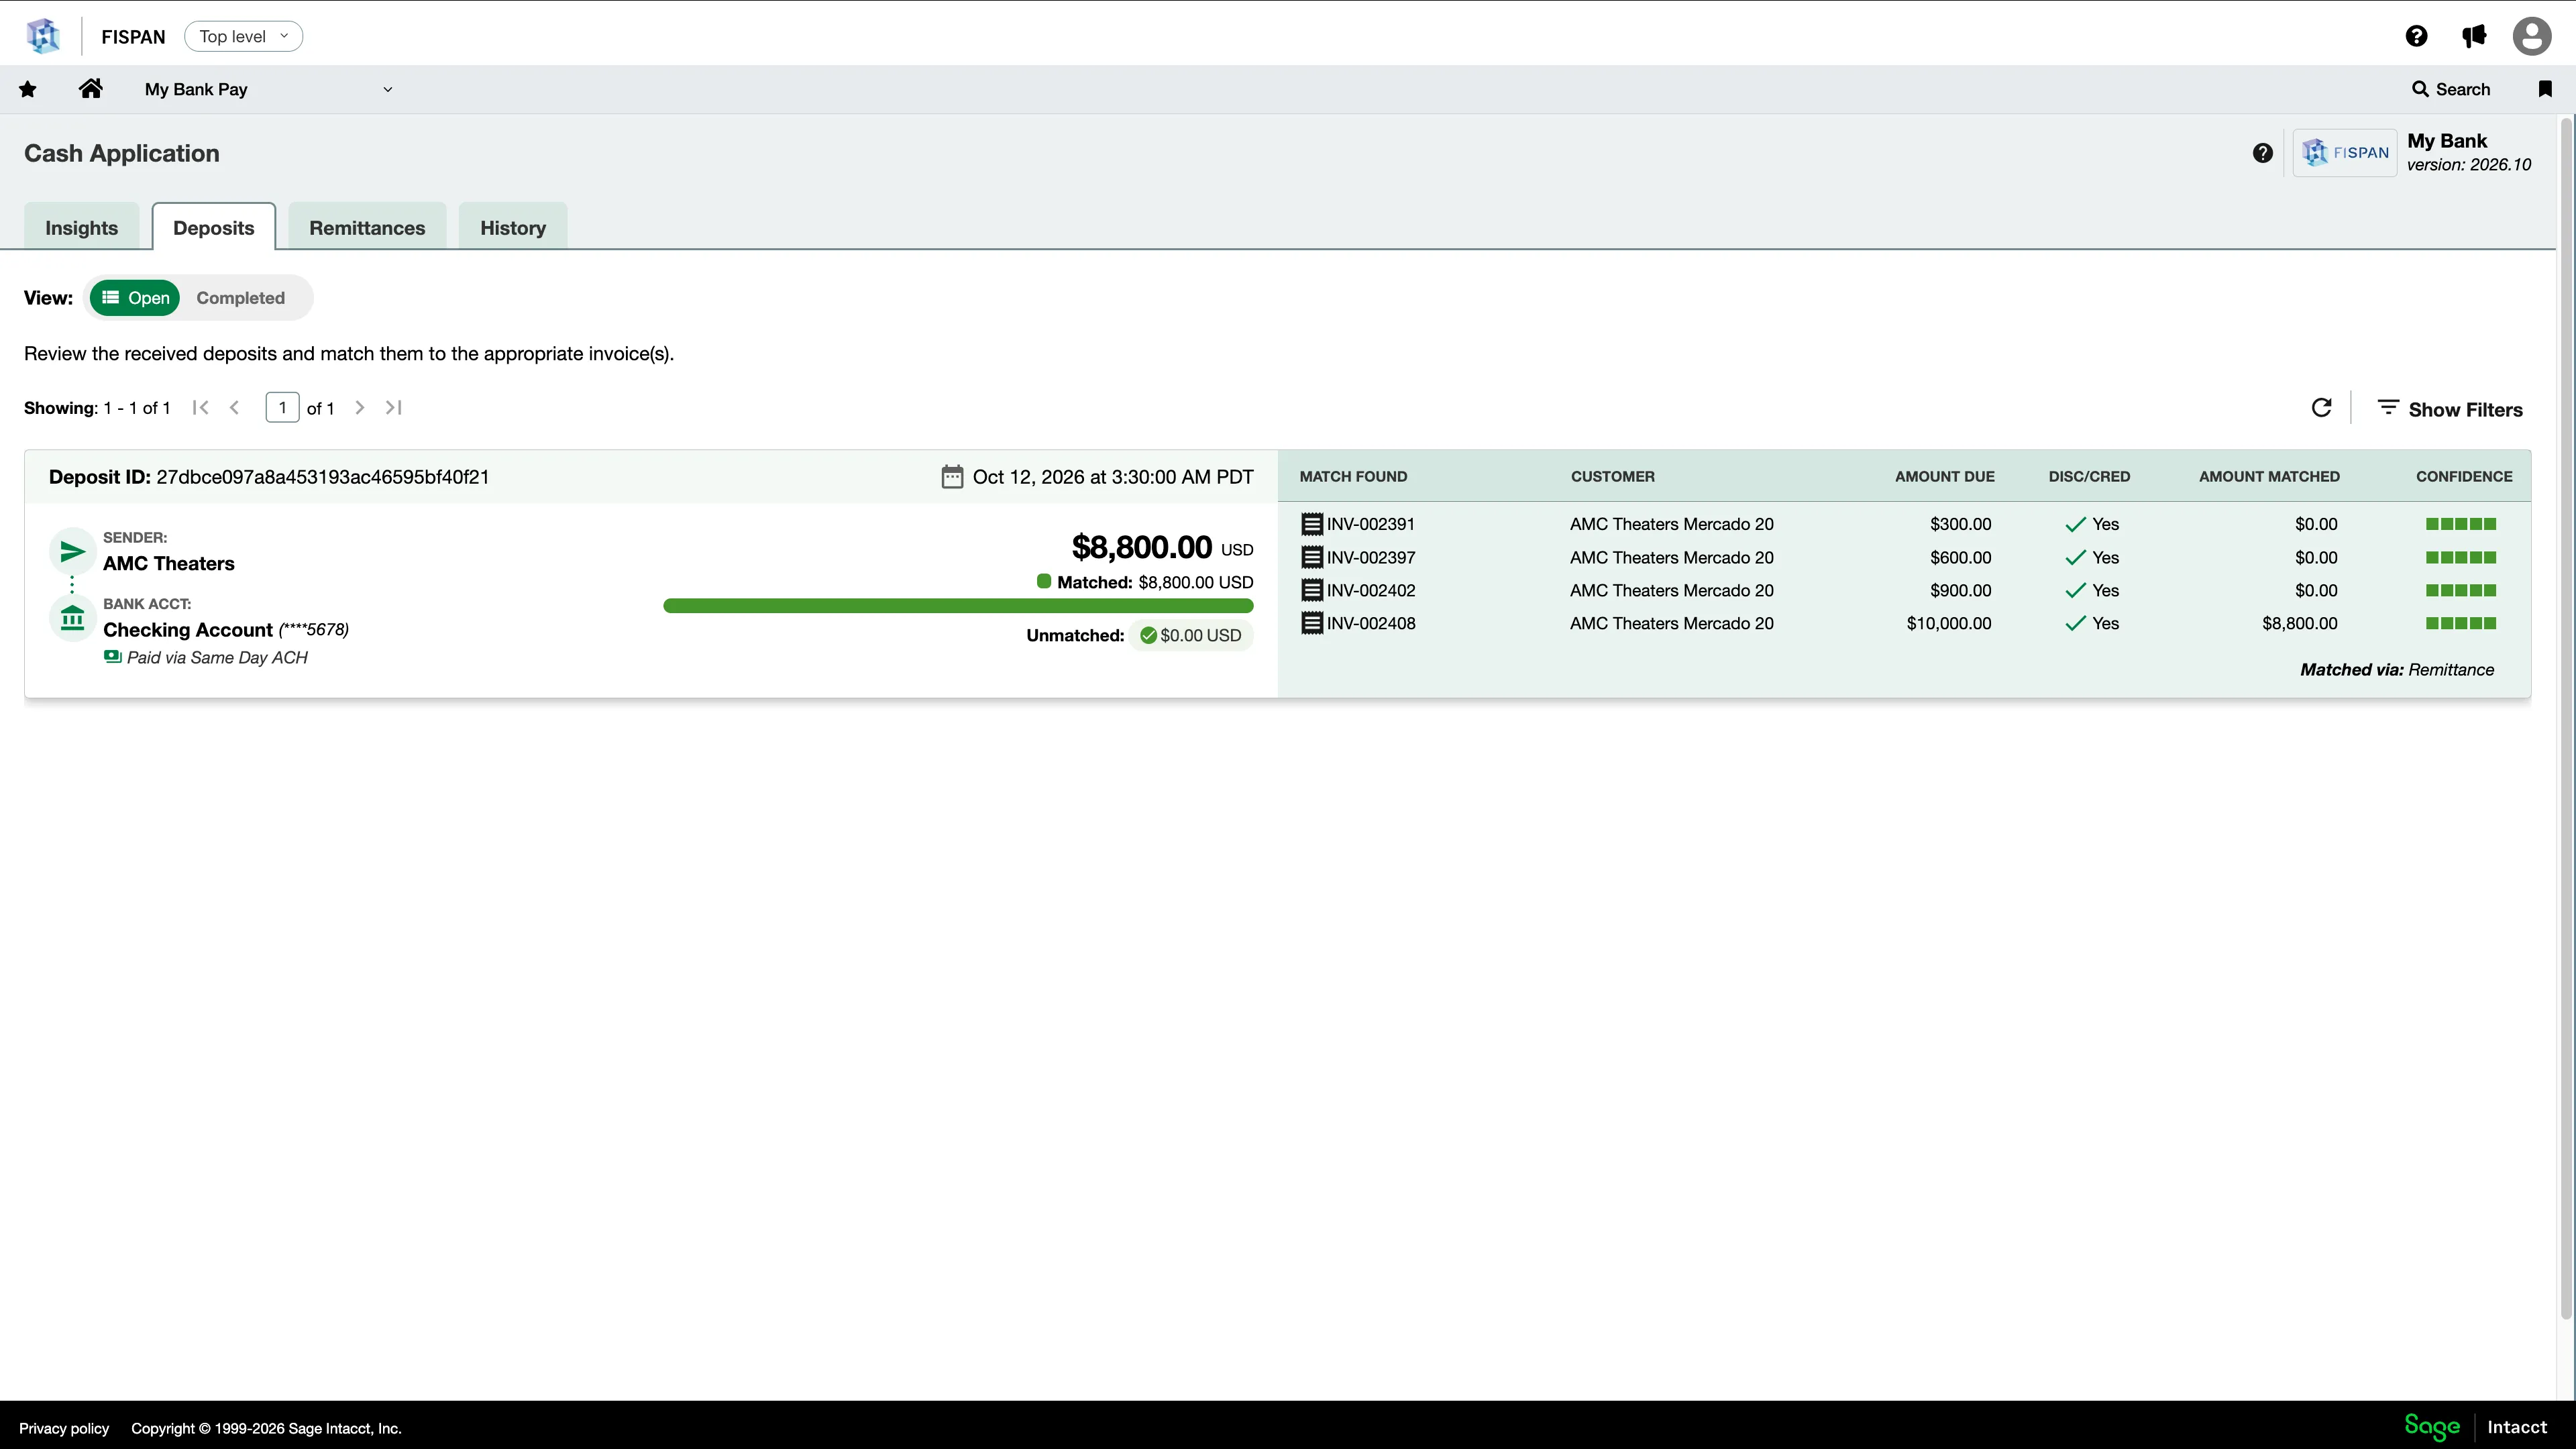Image resolution: width=2576 pixels, height=1449 pixels.
Task: Go to the first page arrow
Action: pyautogui.click(x=200, y=407)
